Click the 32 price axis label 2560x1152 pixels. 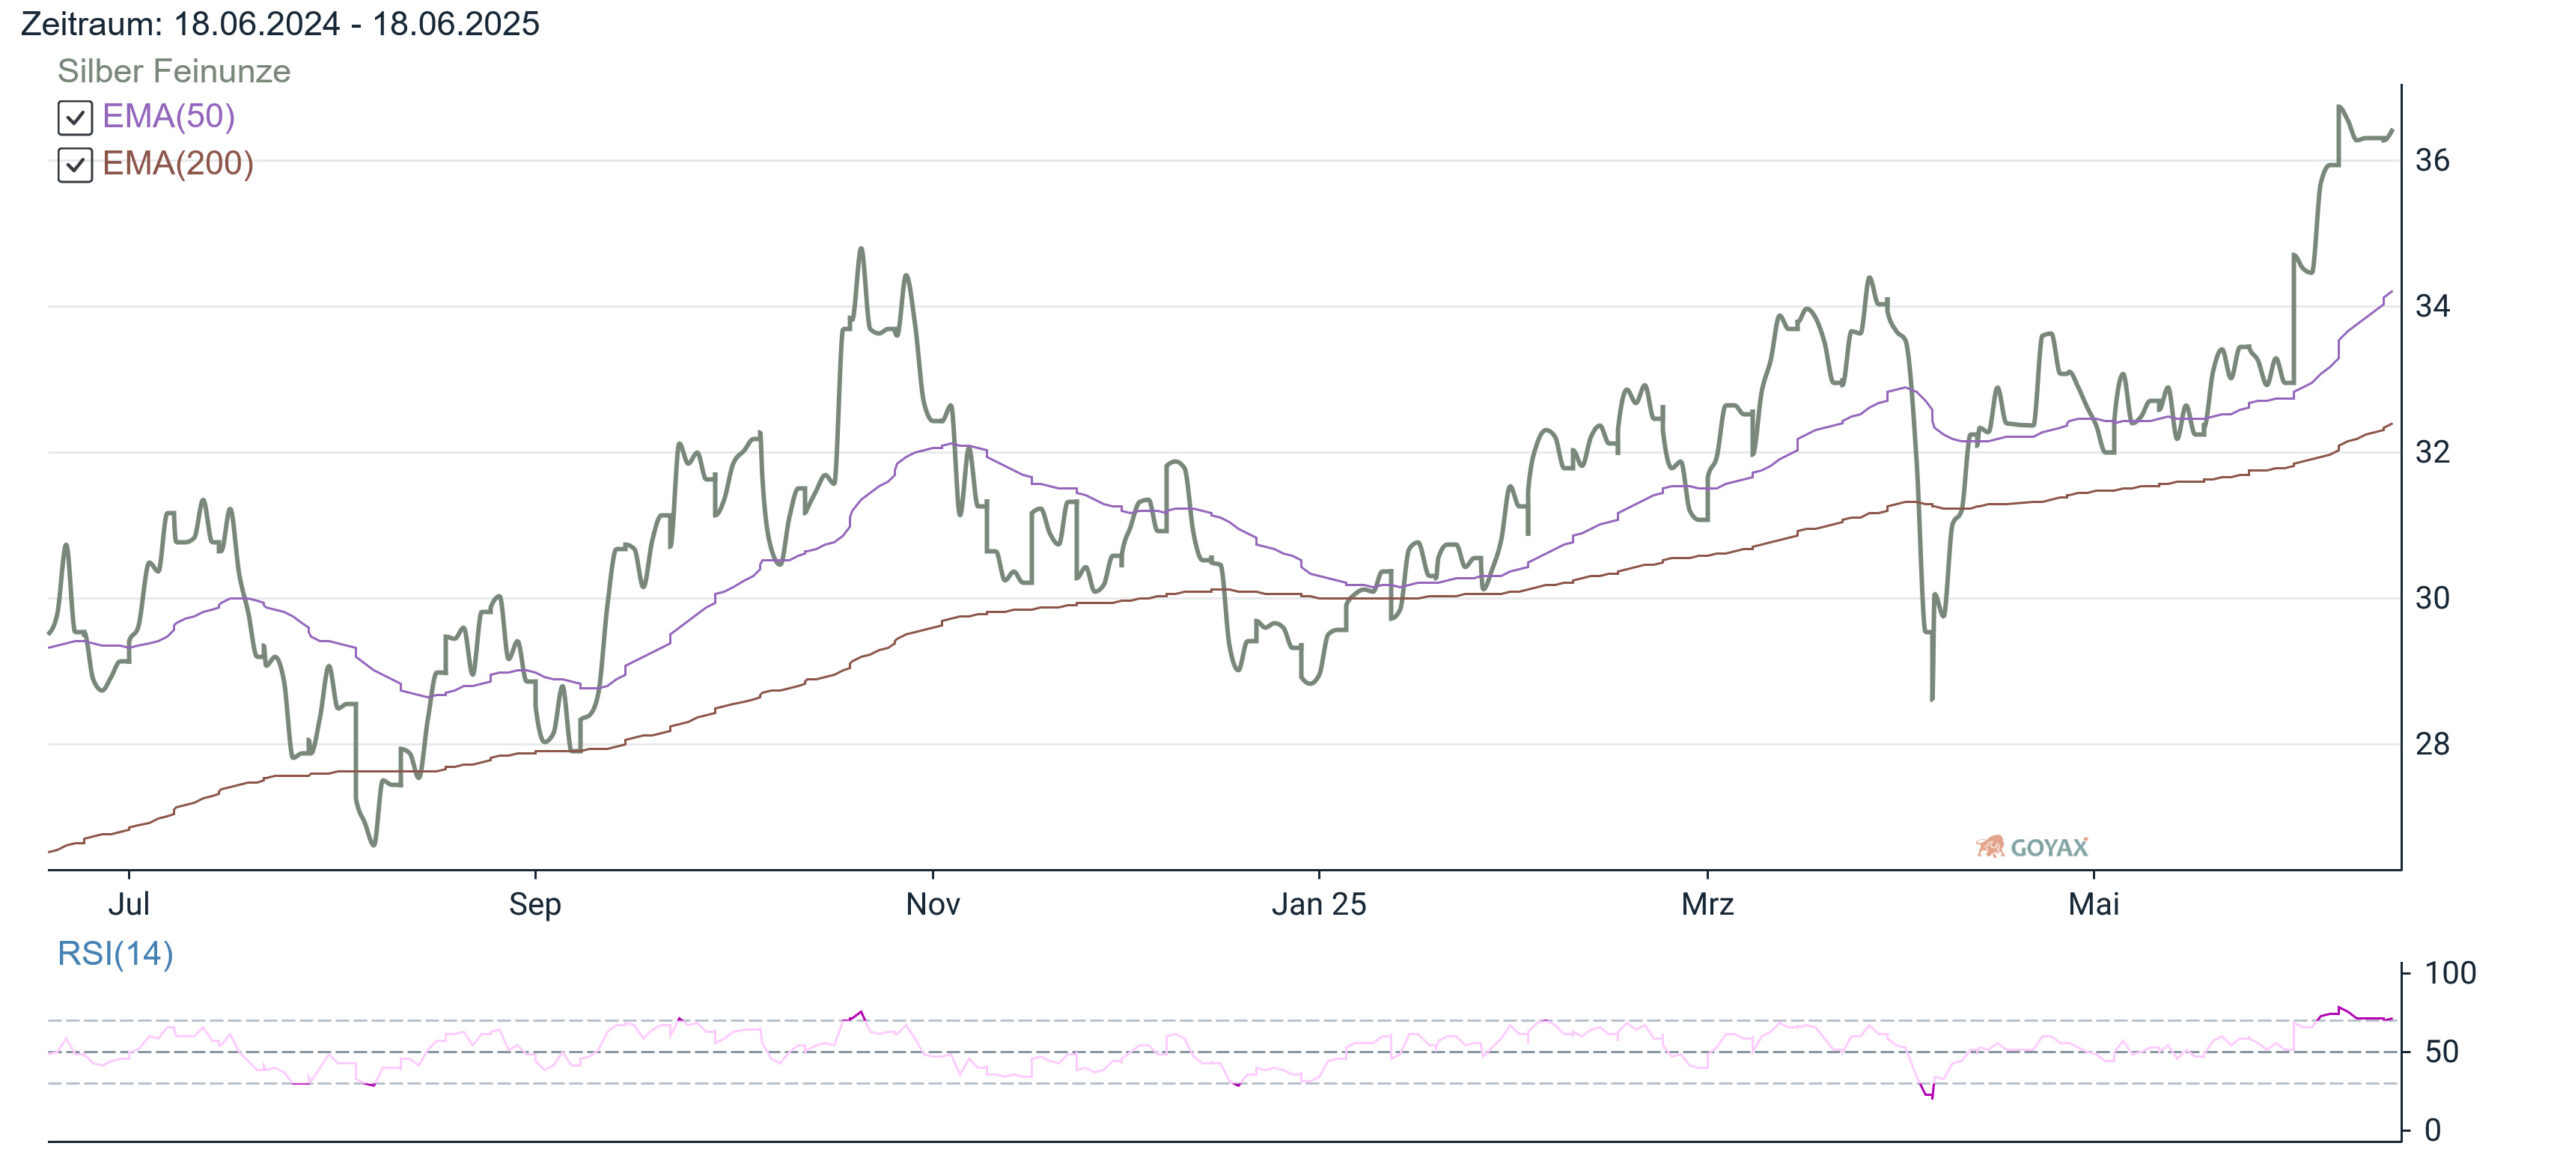click(2432, 452)
